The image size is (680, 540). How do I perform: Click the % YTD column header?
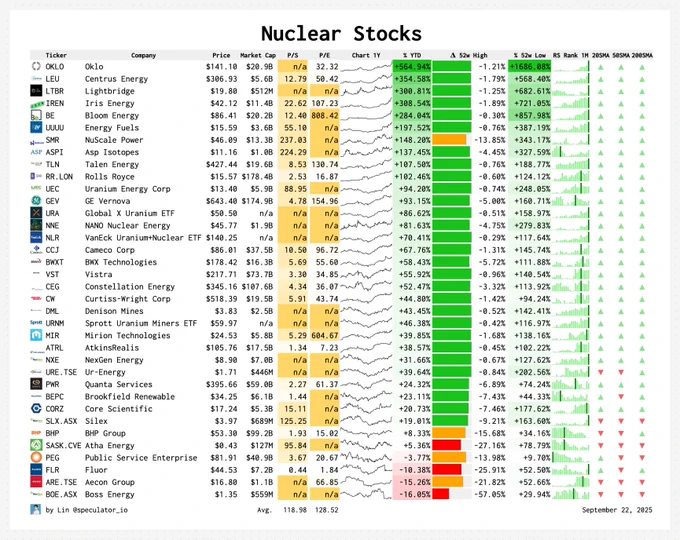(x=412, y=55)
